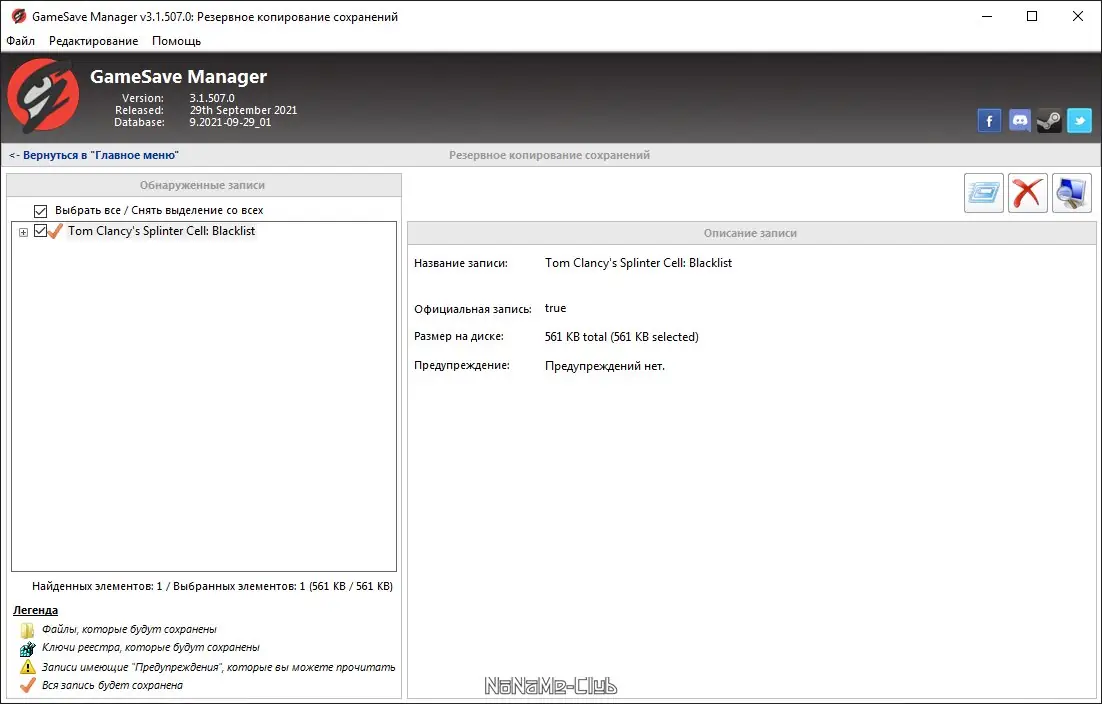Select Tom Clancy's Splinter Cell: Blacklist entry
1102x704 pixels.
click(x=162, y=230)
